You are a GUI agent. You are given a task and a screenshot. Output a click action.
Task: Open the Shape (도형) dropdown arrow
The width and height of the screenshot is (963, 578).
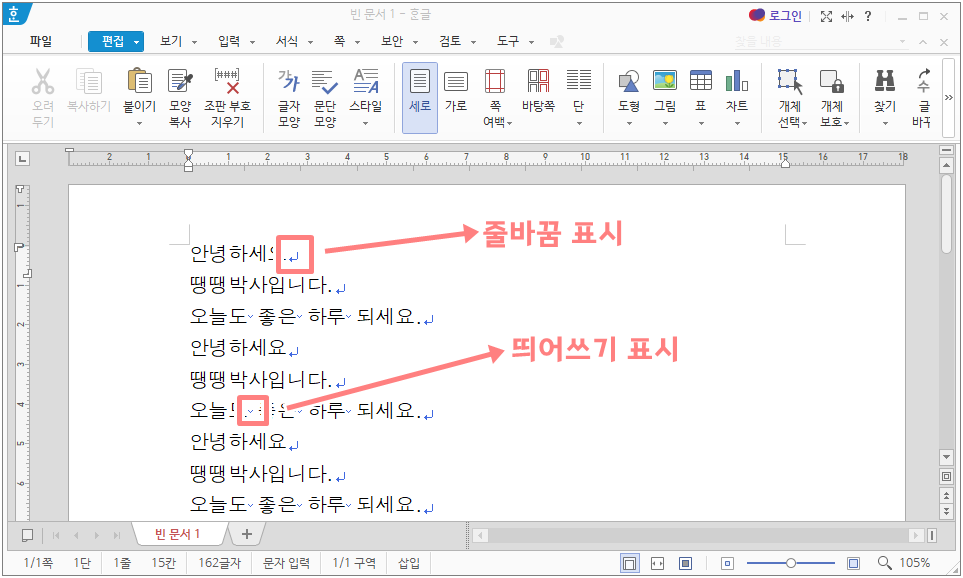pyautogui.click(x=629, y=123)
